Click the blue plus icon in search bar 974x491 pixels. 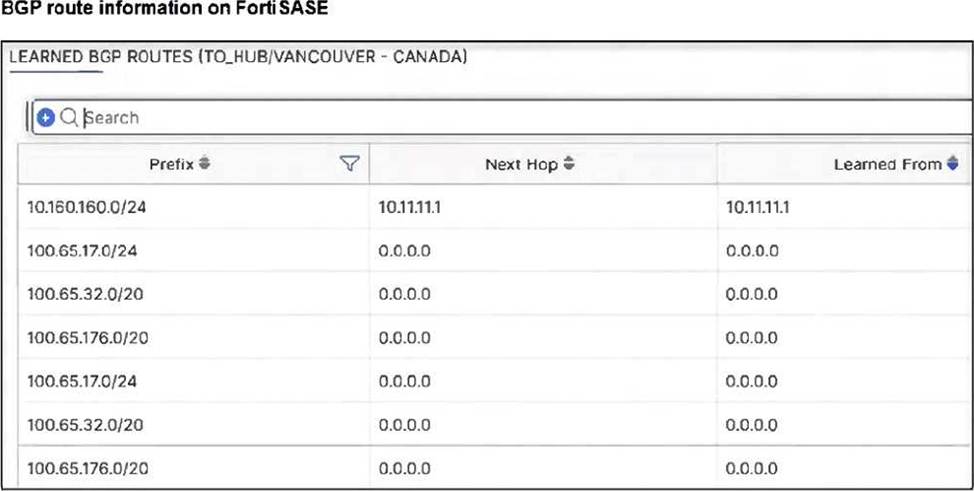(x=46, y=117)
